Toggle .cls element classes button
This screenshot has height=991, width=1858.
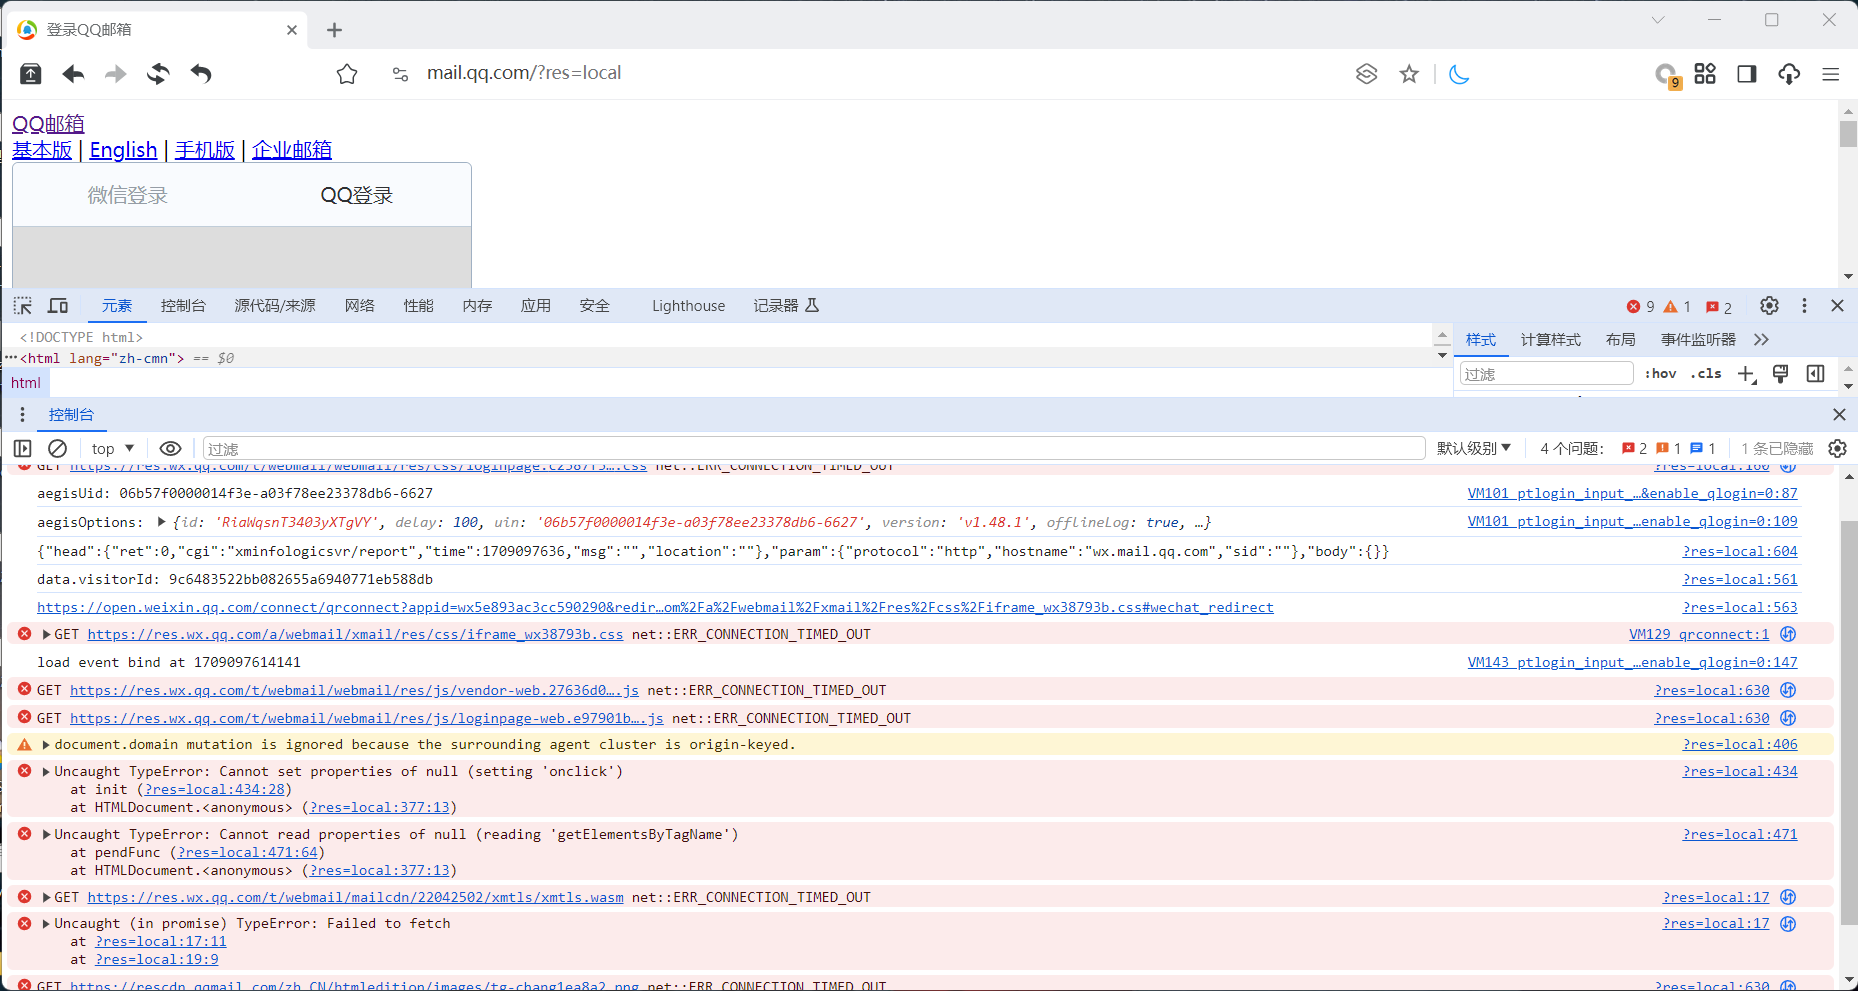tap(1706, 374)
